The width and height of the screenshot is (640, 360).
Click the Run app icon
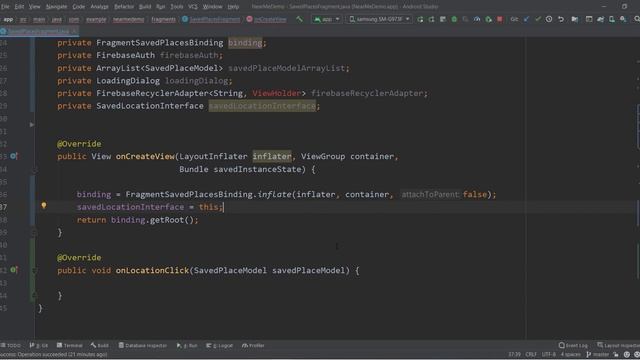[420, 19]
